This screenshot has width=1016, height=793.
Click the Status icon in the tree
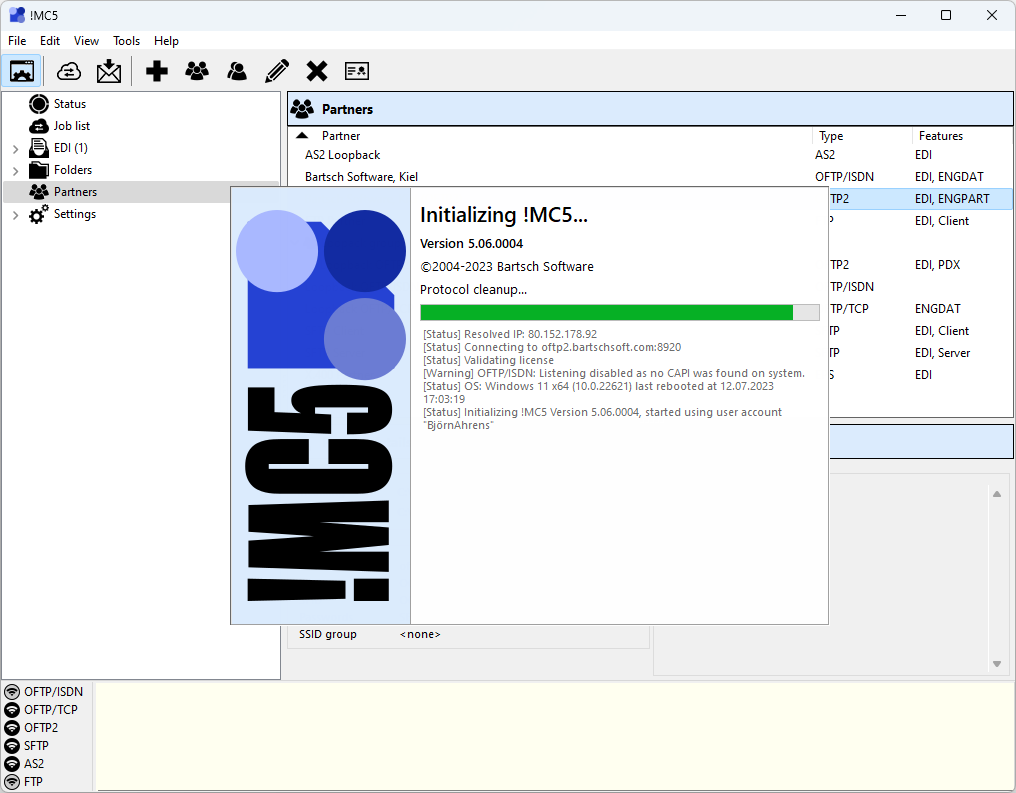pyautogui.click(x=39, y=104)
